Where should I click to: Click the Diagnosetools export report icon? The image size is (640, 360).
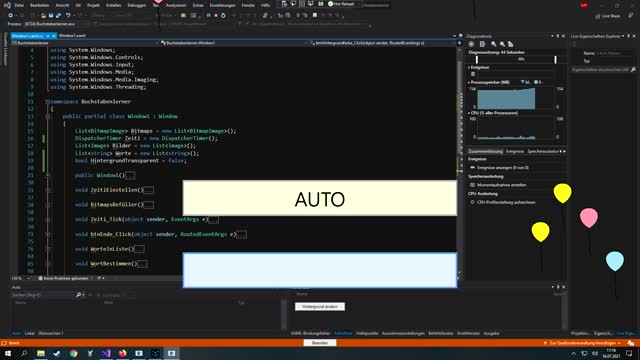(482, 44)
